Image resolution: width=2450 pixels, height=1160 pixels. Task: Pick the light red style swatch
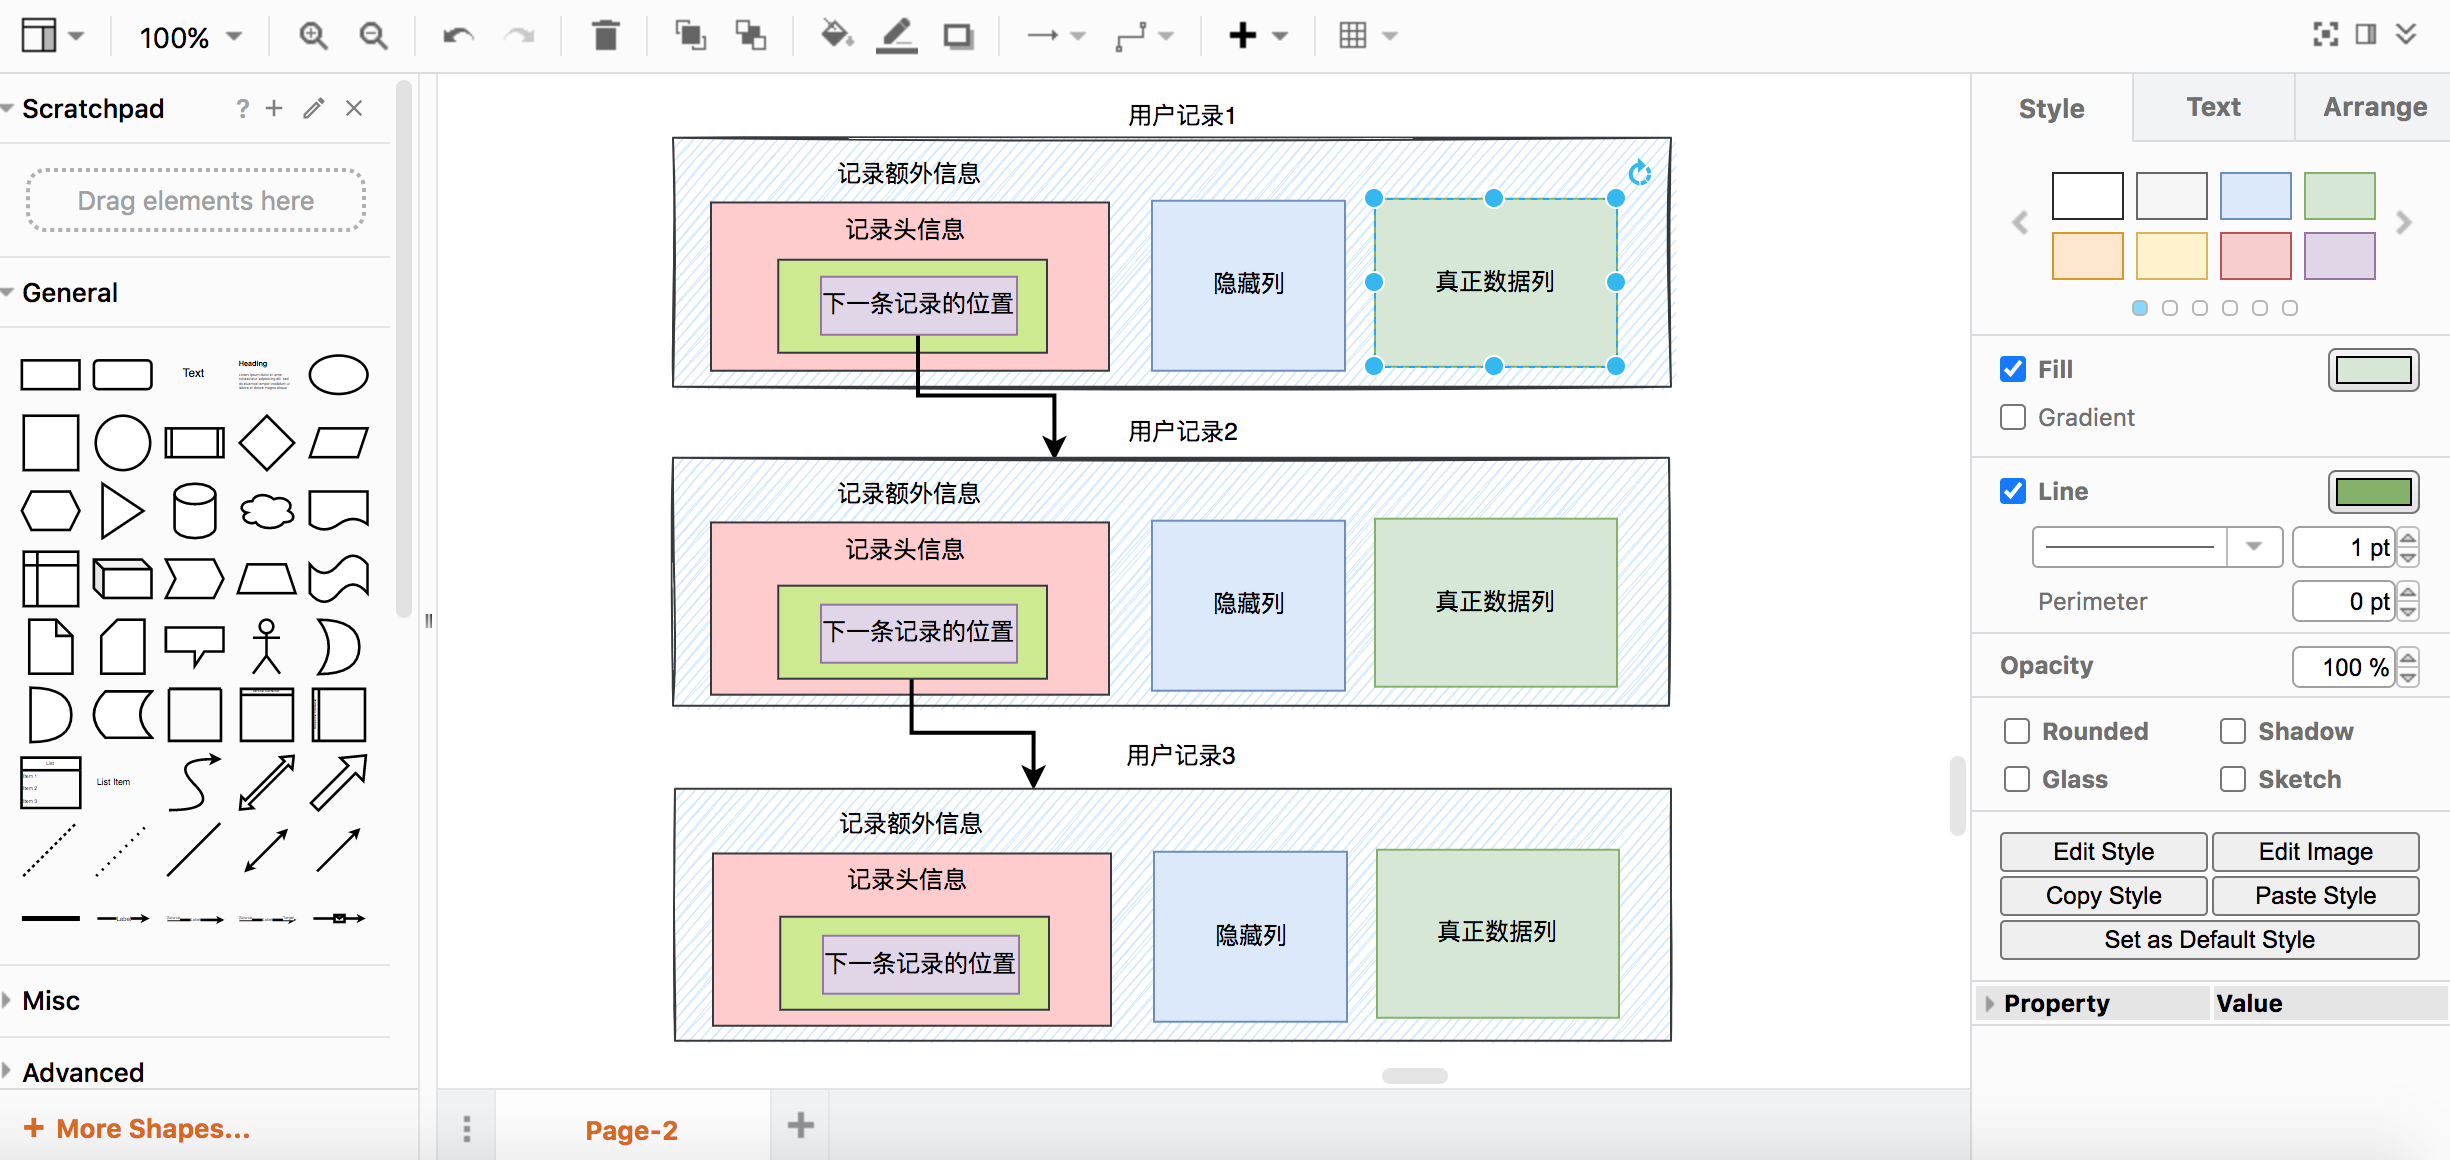pyautogui.click(x=2255, y=256)
